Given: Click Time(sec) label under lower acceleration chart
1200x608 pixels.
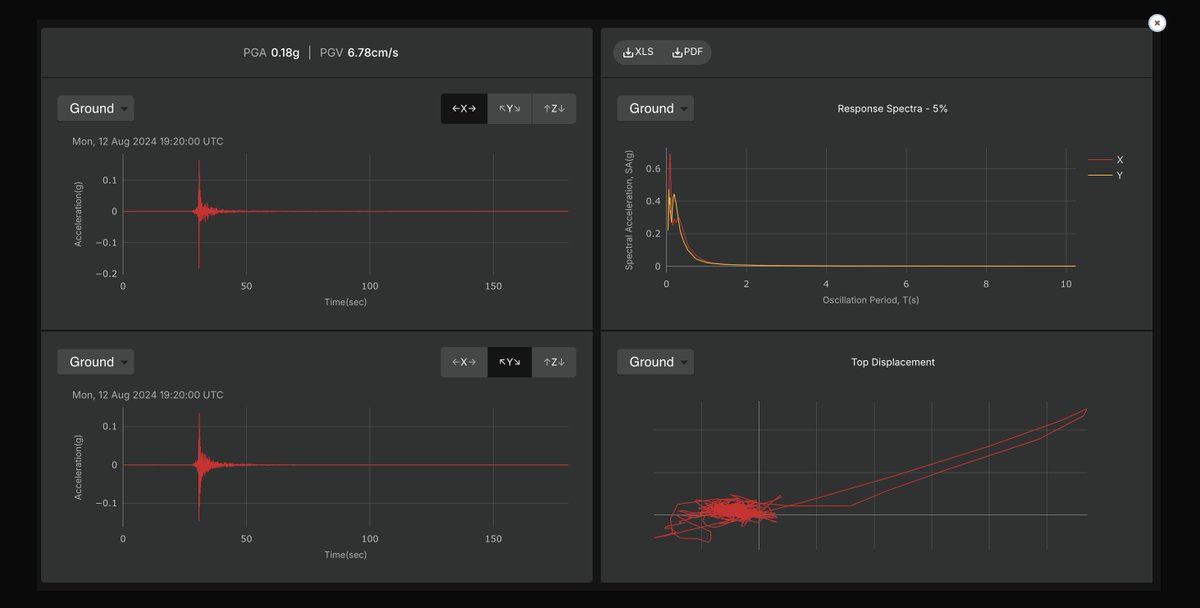Looking at the screenshot, I should (x=345, y=554).
